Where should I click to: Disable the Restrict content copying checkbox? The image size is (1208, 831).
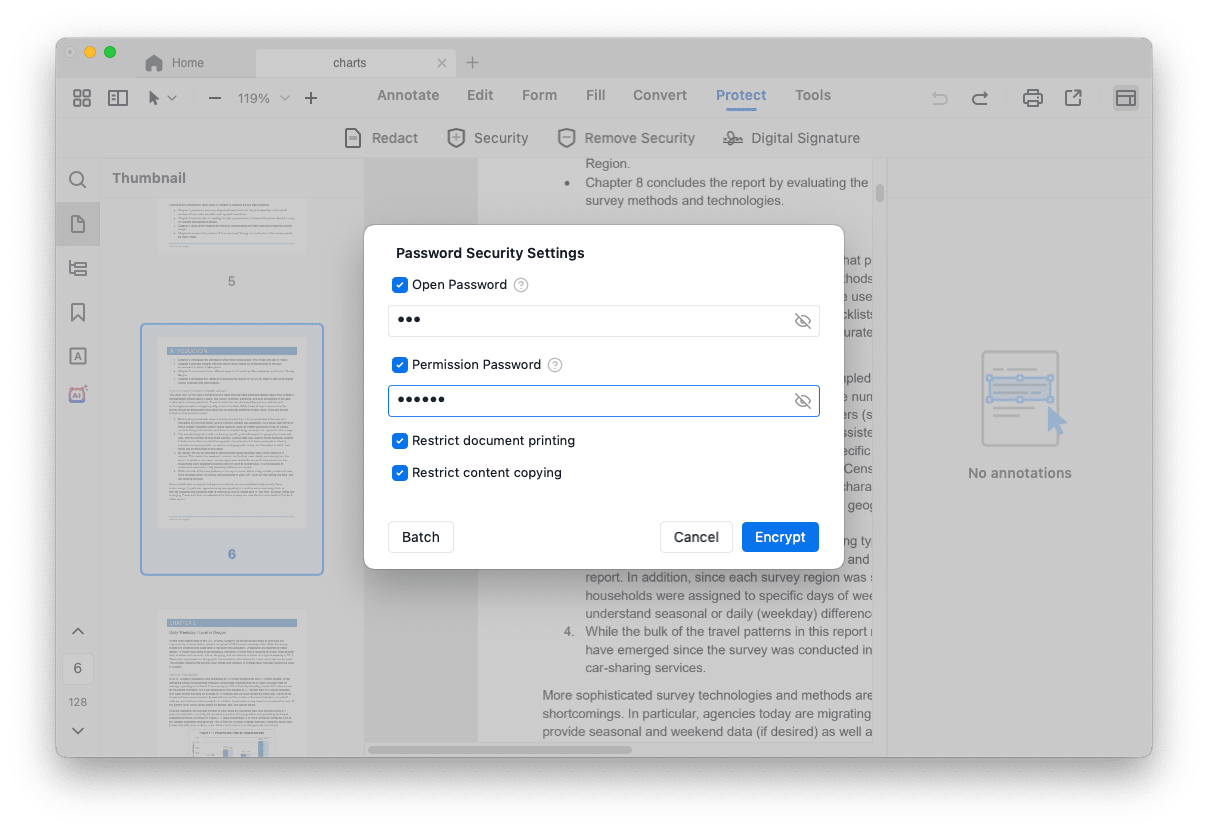[x=400, y=473]
